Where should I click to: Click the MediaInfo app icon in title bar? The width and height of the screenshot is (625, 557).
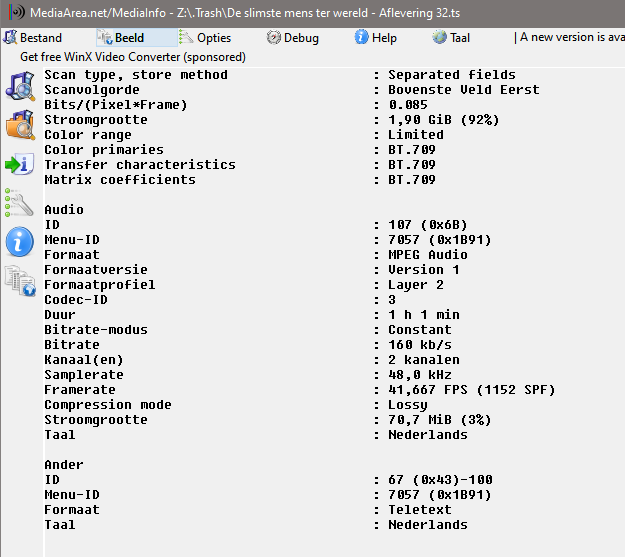(x=17, y=12)
